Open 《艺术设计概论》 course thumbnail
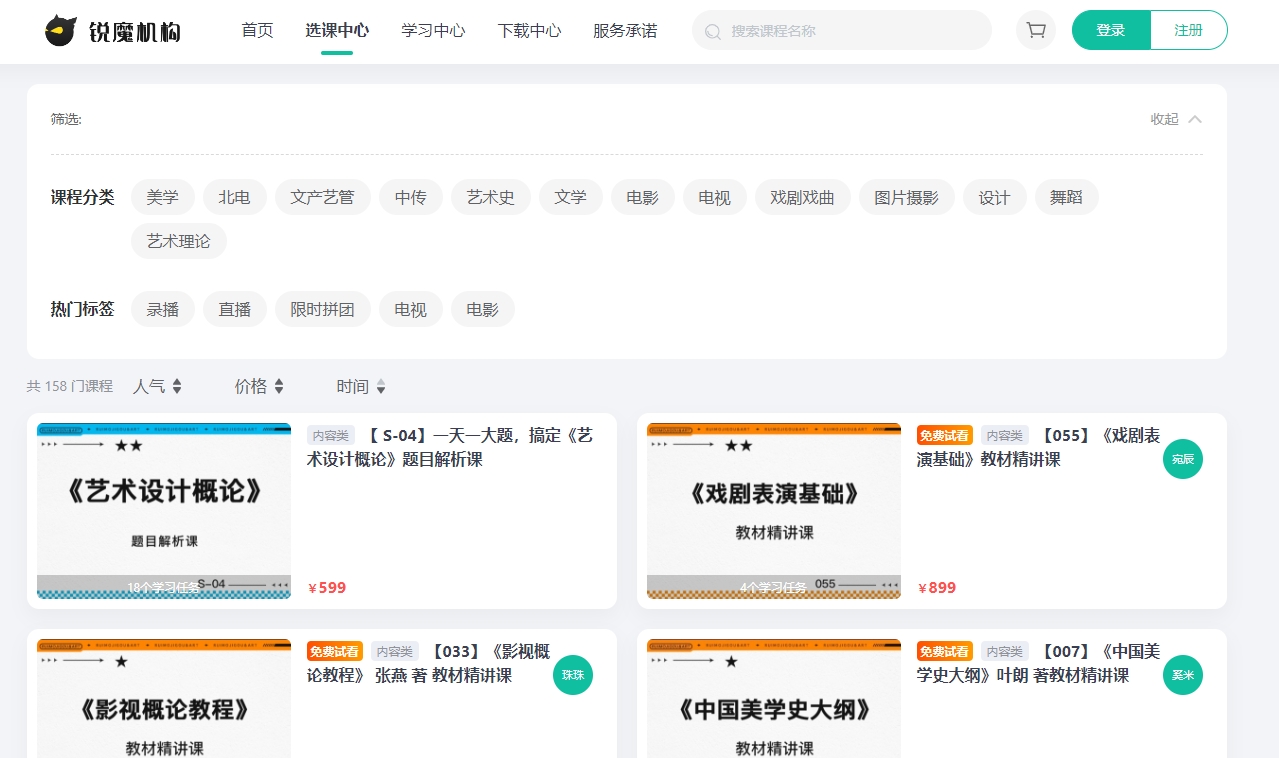This screenshot has height=758, width=1279. [164, 511]
